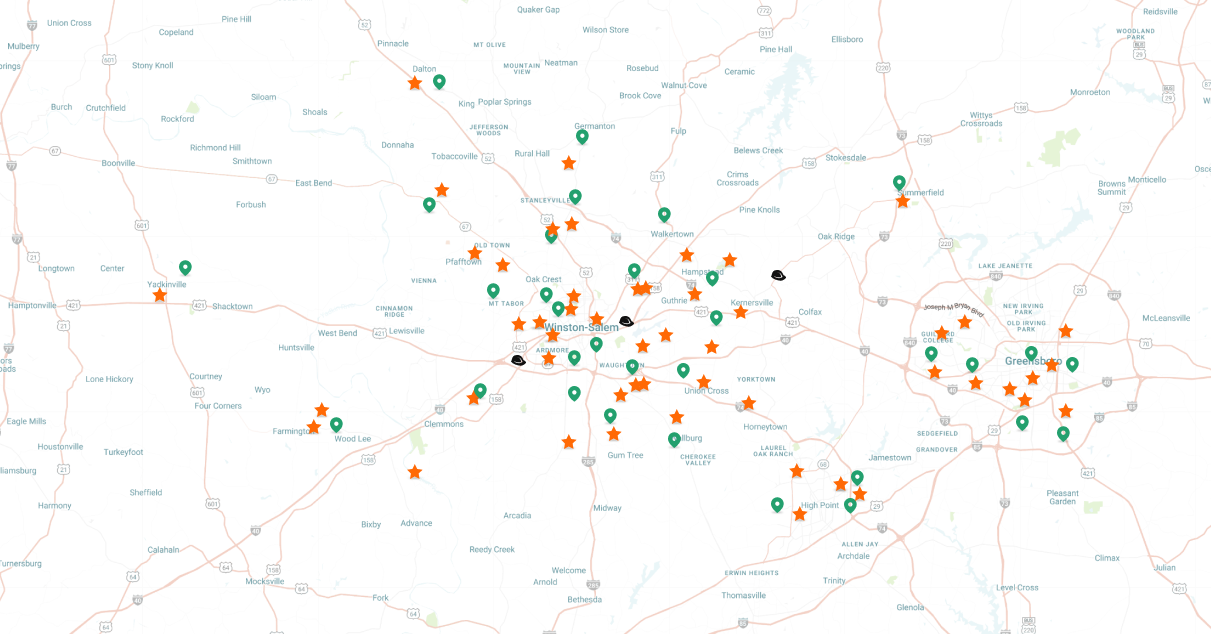Image resolution: width=1218 pixels, height=634 pixels.
Task: Open the green pin above Wood Lee
Action: tap(336, 424)
